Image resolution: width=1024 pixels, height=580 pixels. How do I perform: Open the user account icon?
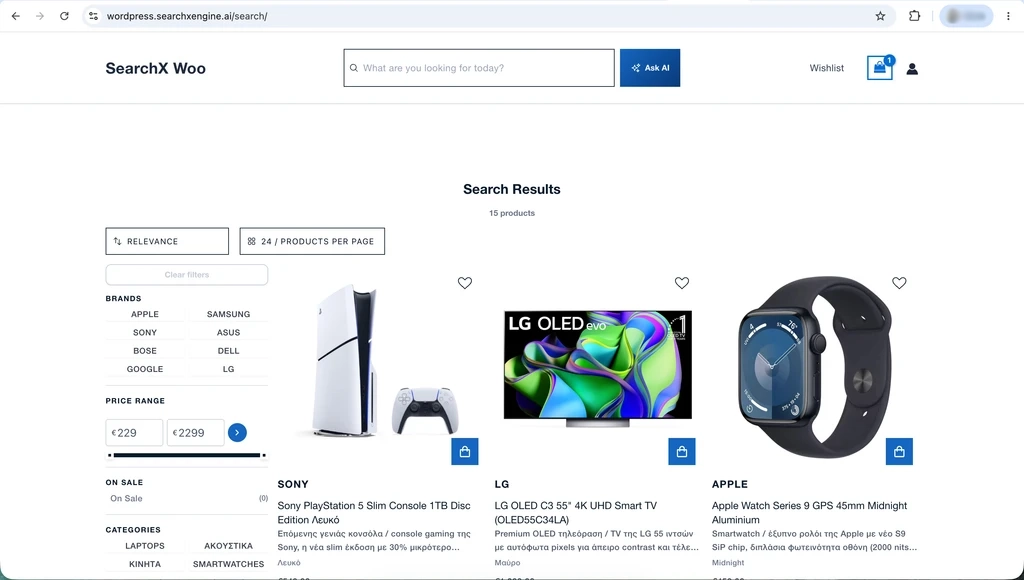pos(912,69)
